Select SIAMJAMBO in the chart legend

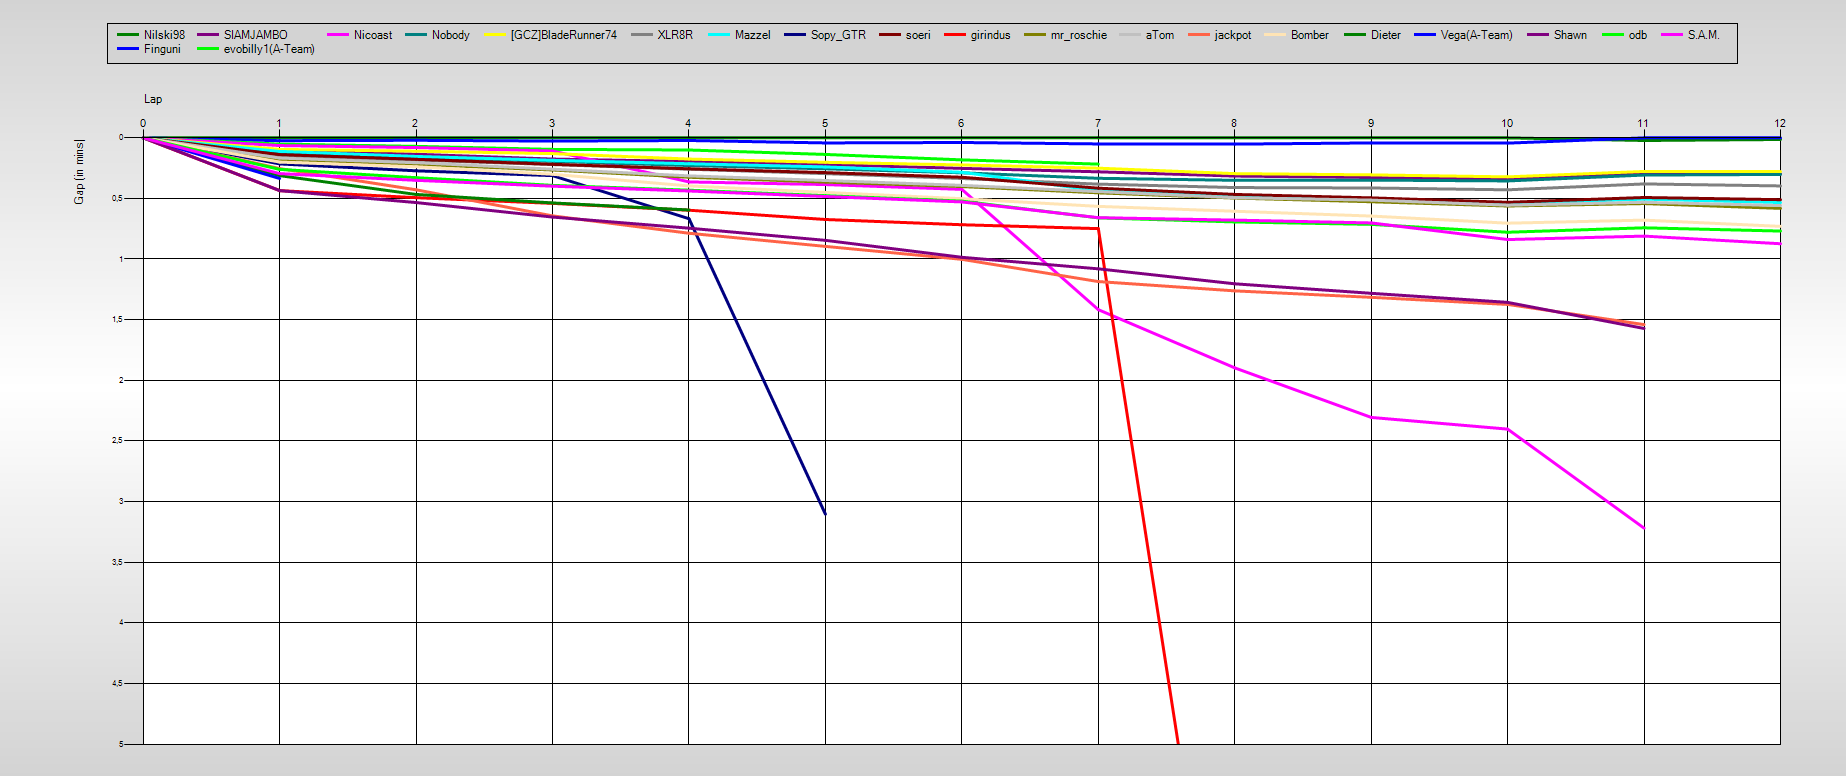click(x=255, y=35)
